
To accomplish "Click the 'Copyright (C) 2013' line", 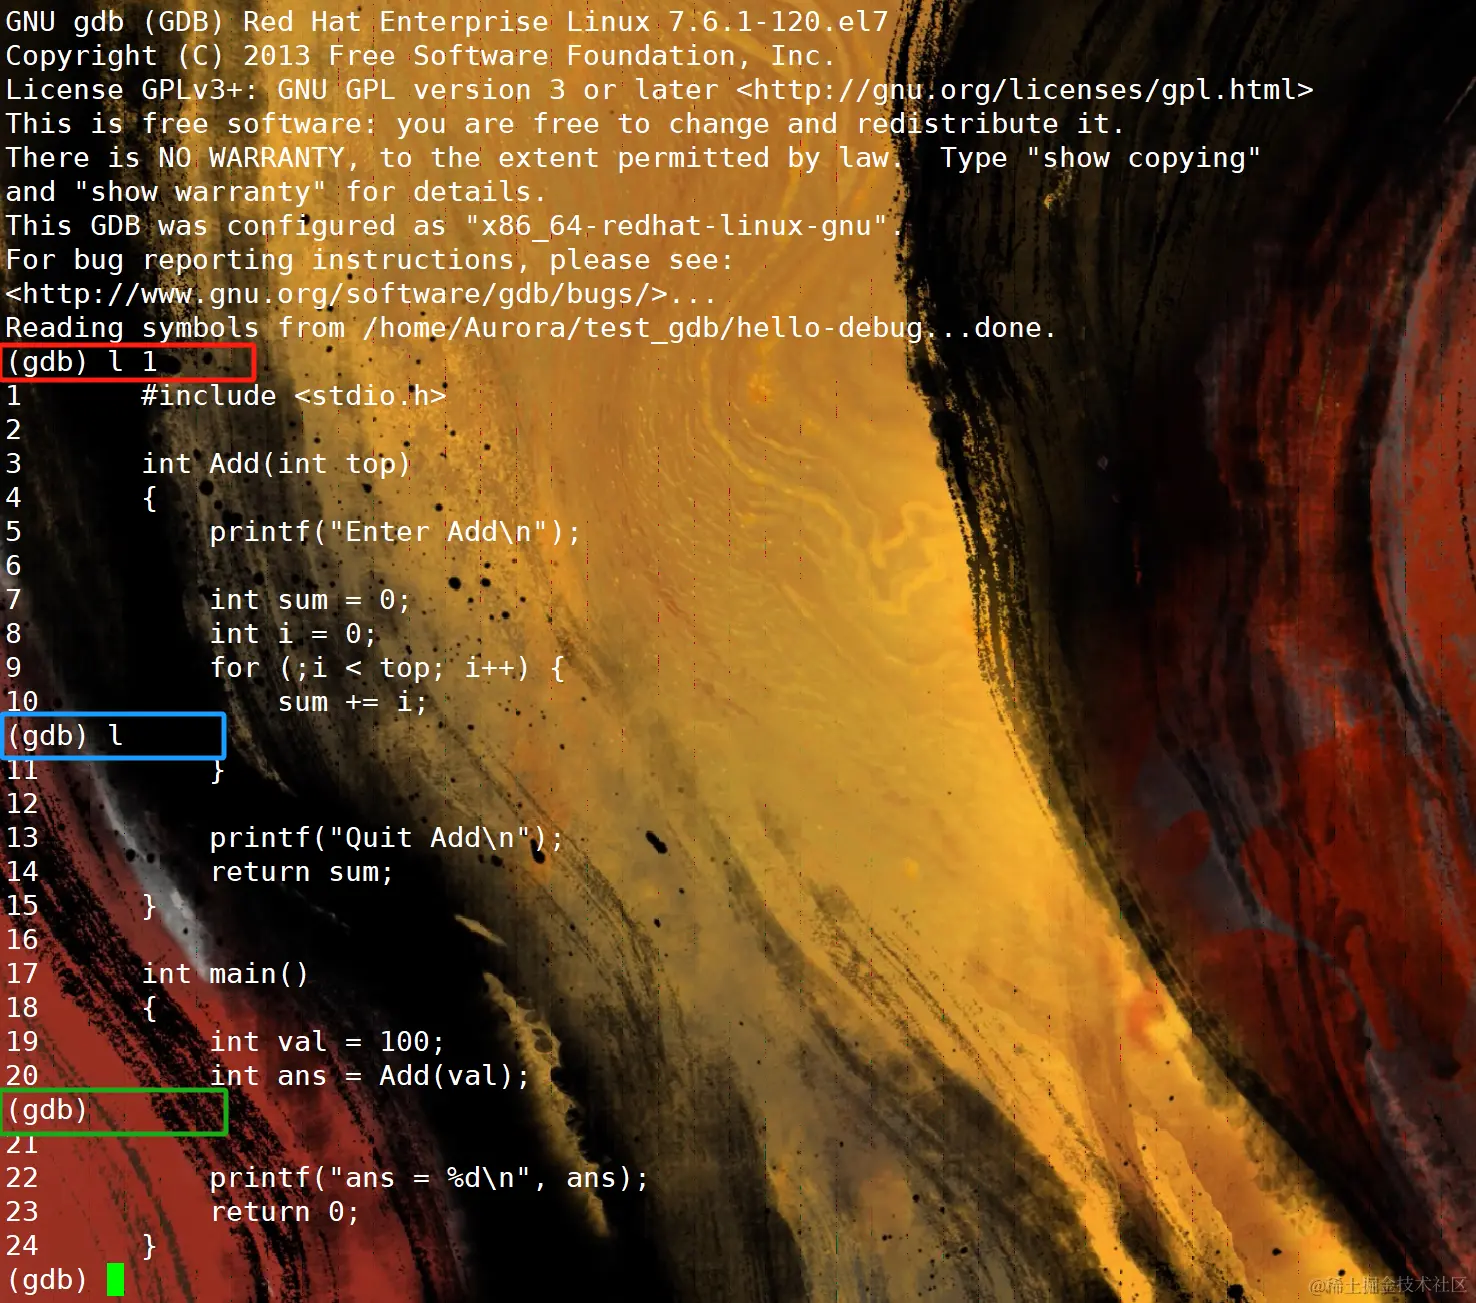I will coord(421,56).
